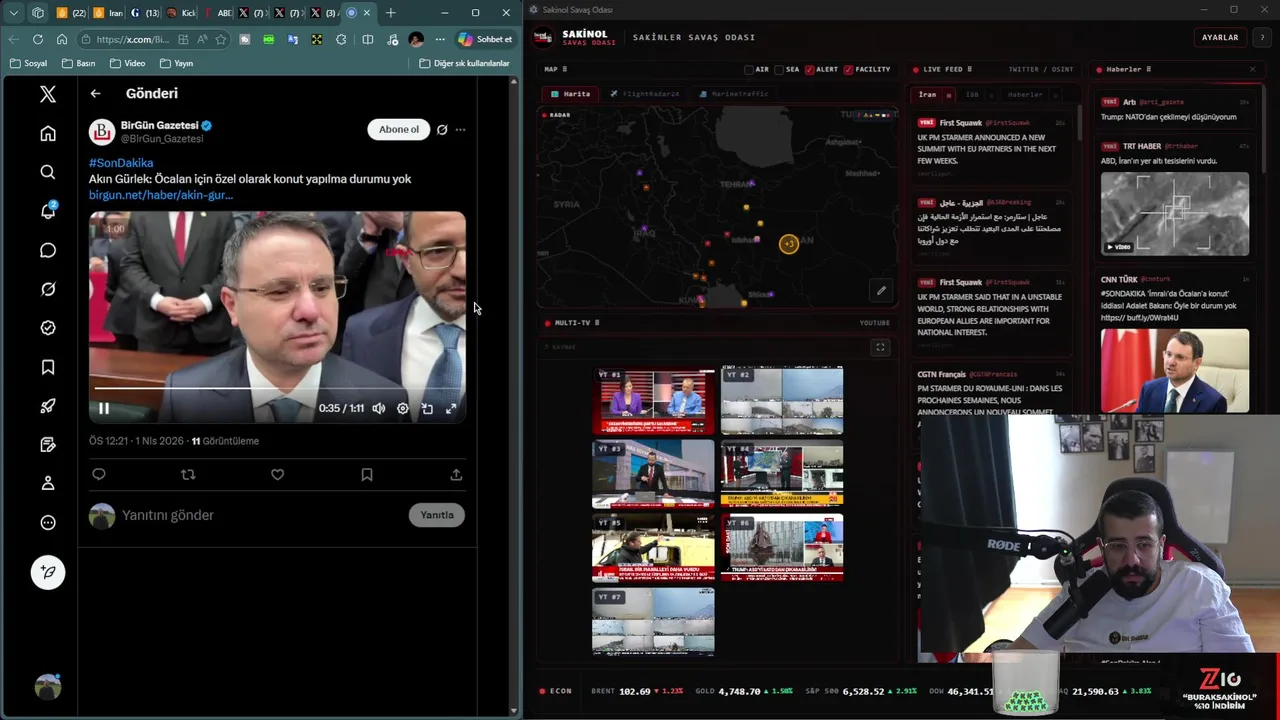
Task: Select the MarineTraffic tab
Action: 734,94
